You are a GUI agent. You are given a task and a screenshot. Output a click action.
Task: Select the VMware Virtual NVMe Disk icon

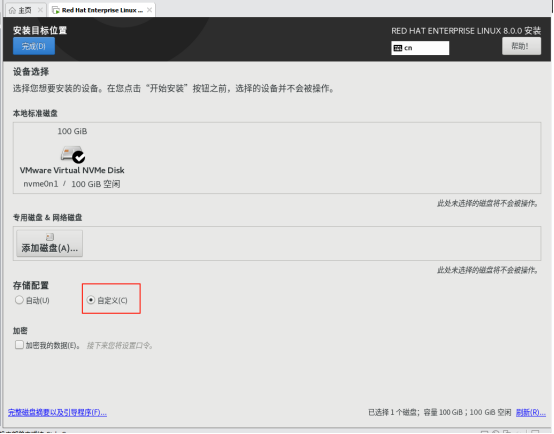coord(73,154)
